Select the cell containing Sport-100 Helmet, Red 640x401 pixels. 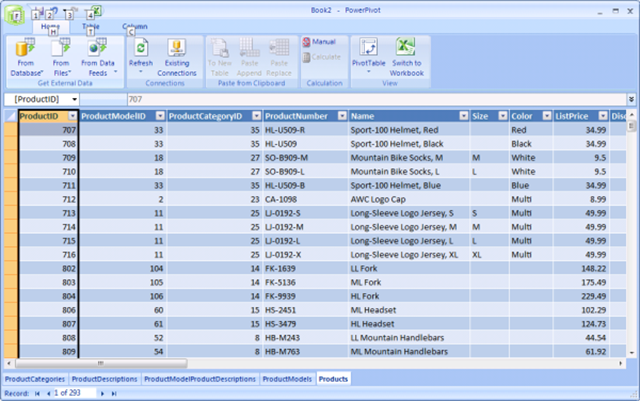click(408, 130)
